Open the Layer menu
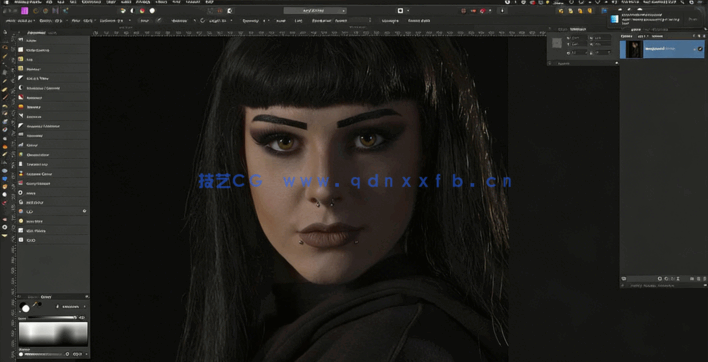The height and width of the screenshot is (362, 708). [x=111, y=2]
